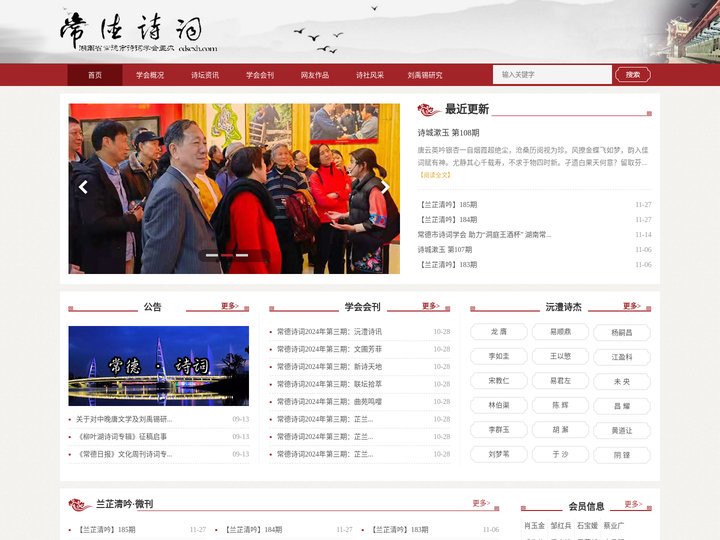Open 常德诗词2024年第三期：文圃芳菲
The height and width of the screenshot is (540, 720).
coord(329,349)
